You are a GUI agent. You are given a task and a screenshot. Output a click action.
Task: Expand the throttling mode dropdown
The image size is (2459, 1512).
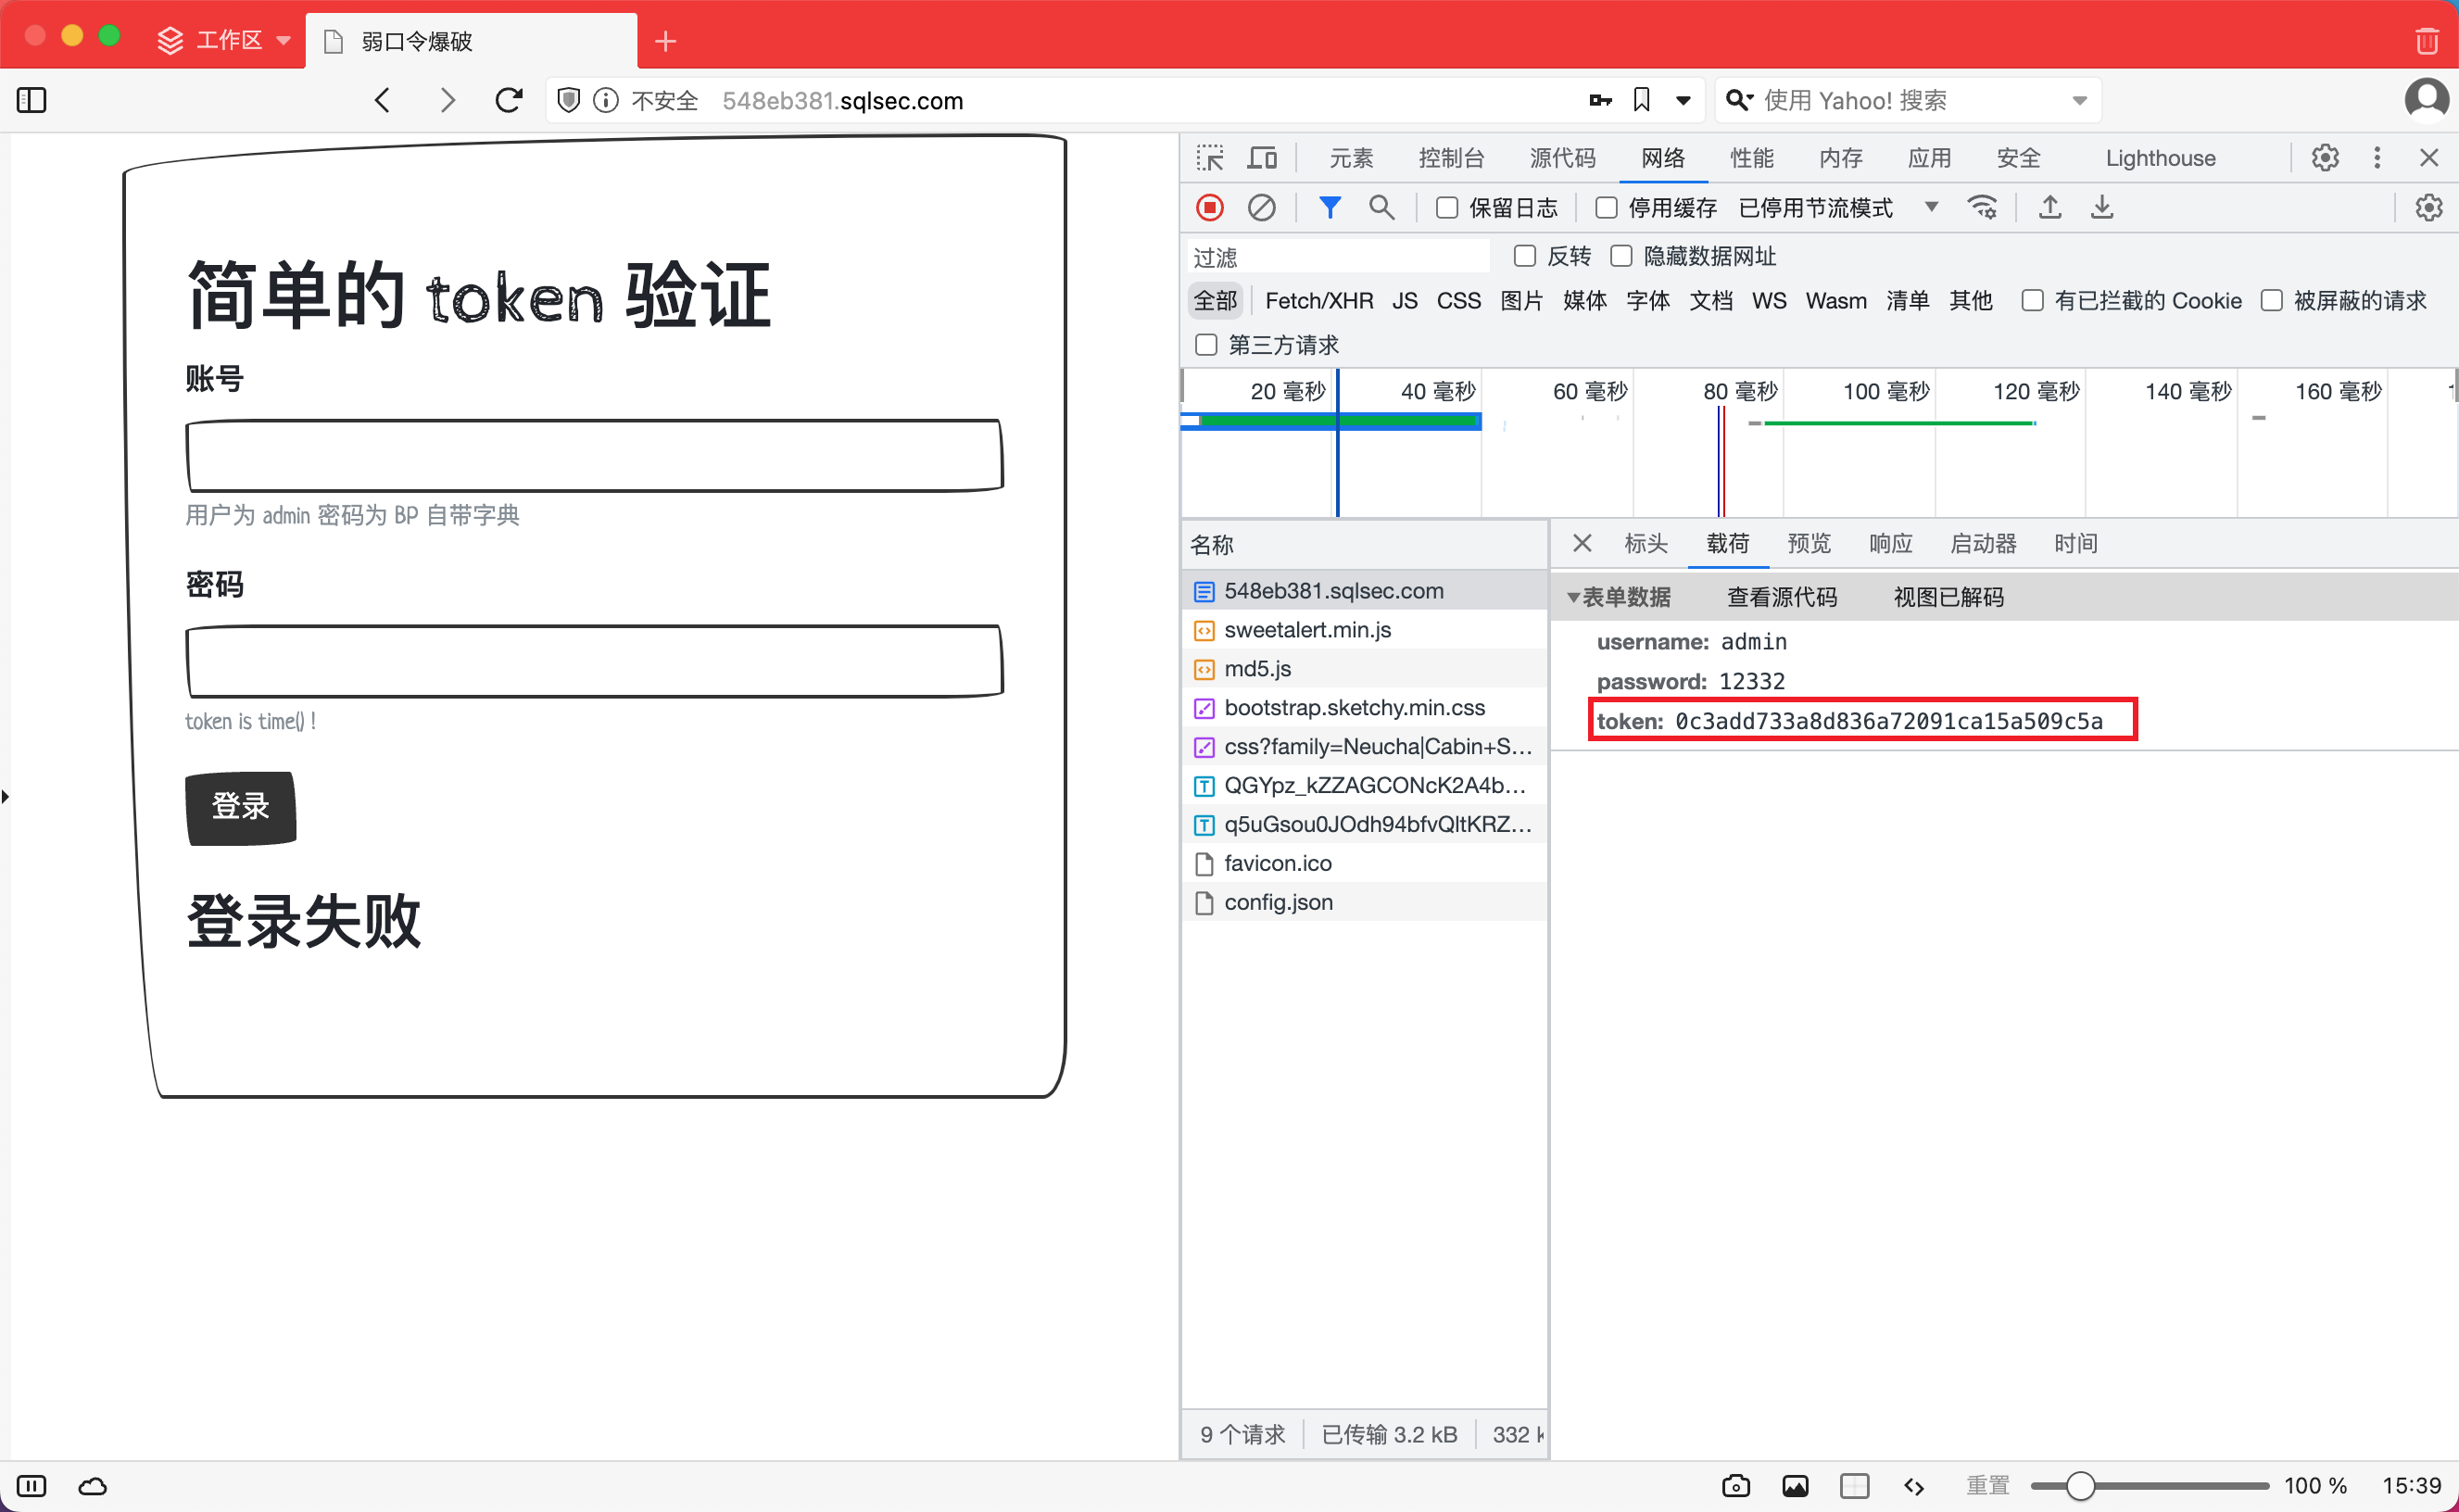coord(1932,207)
